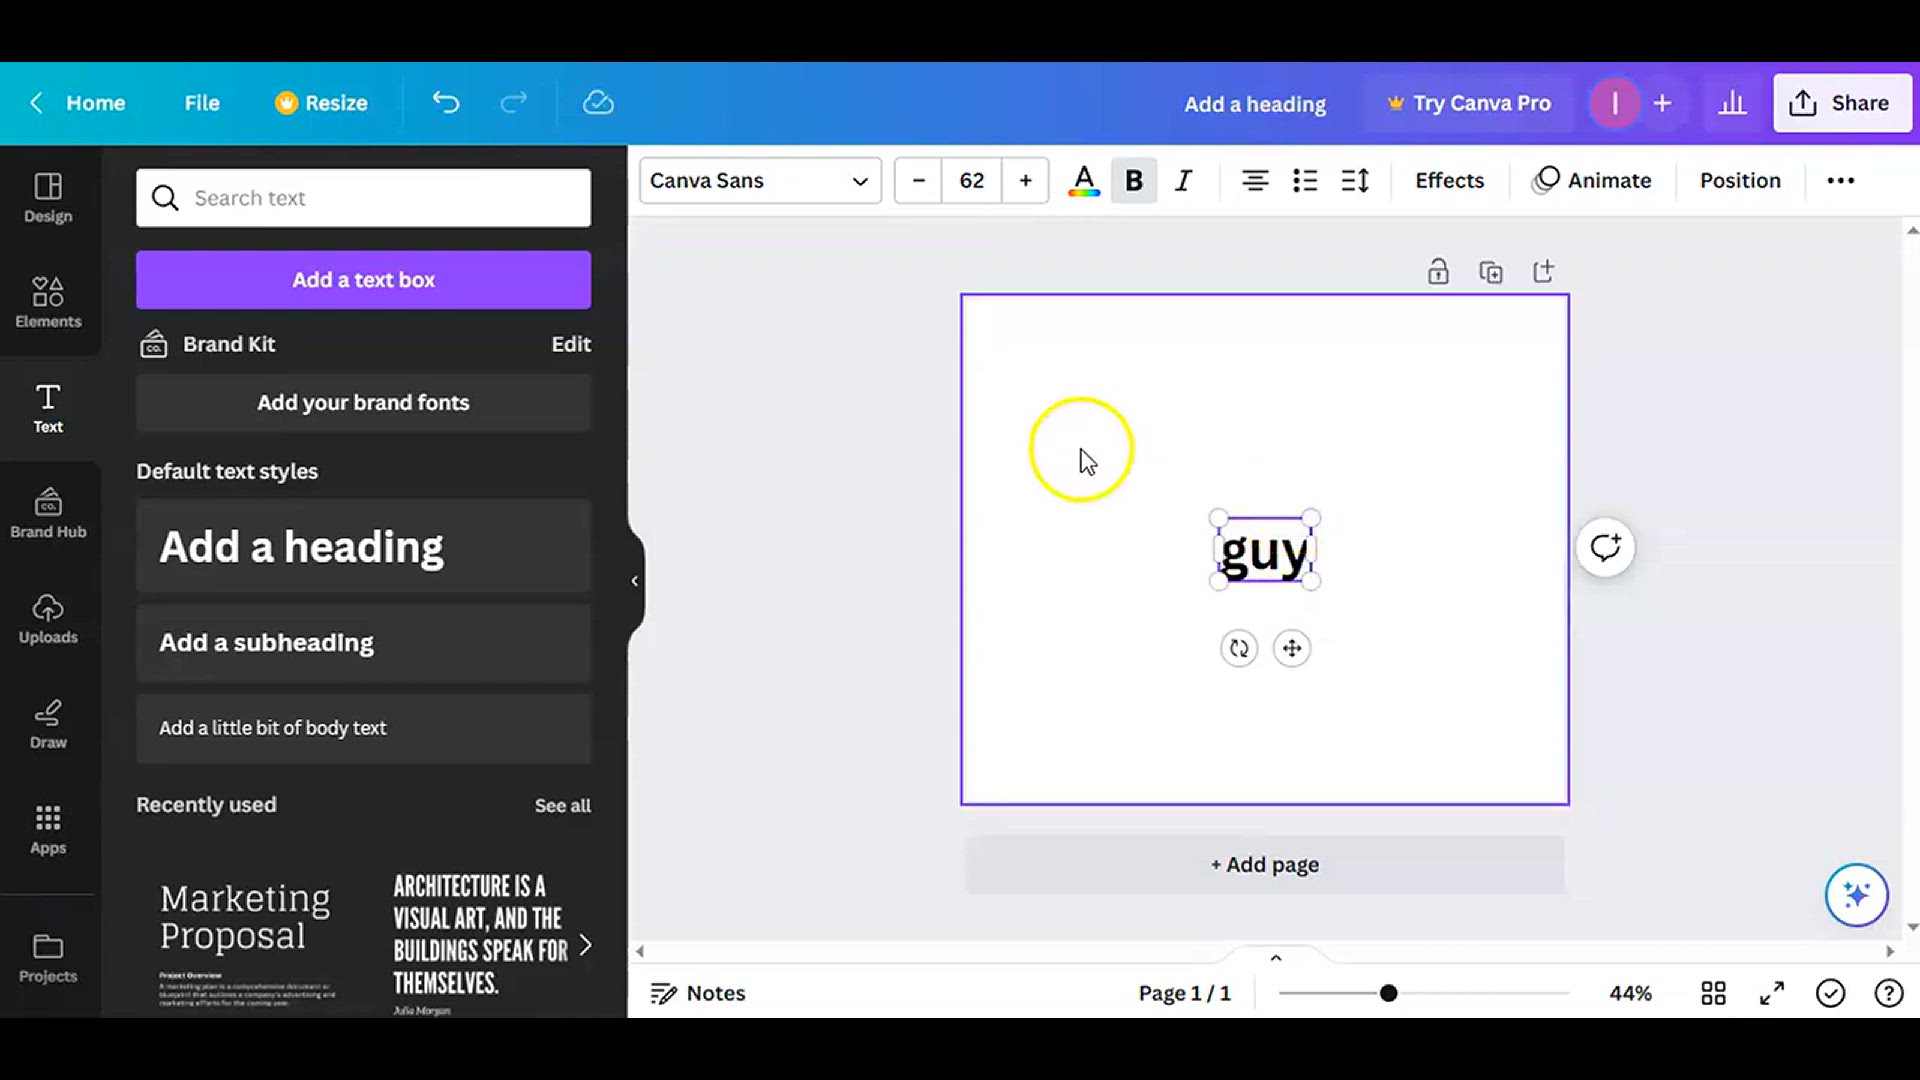The image size is (1920, 1080).
Task: Click the + Add page button
Action: [x=1264, y=865]
